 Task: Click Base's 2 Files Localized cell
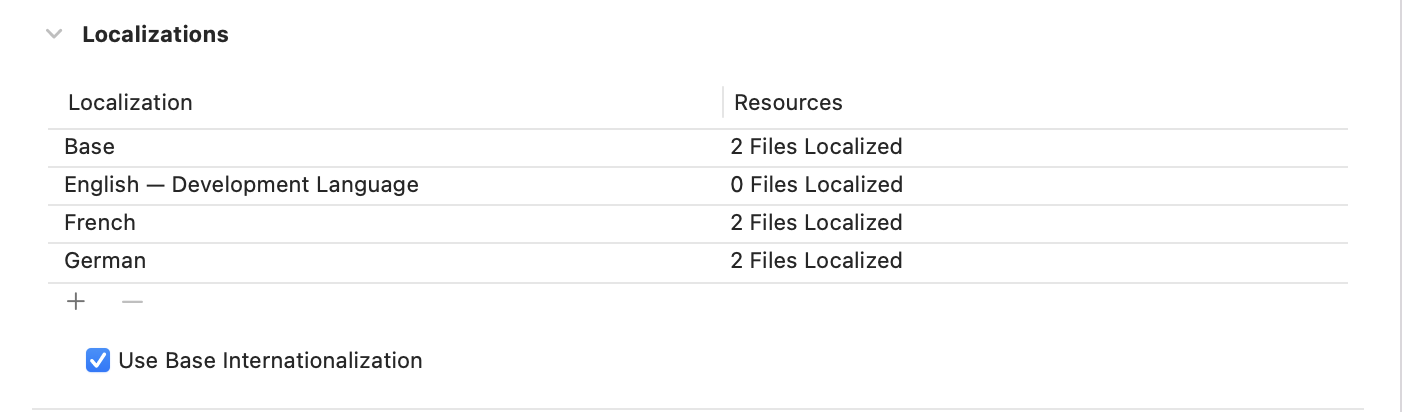816,147
